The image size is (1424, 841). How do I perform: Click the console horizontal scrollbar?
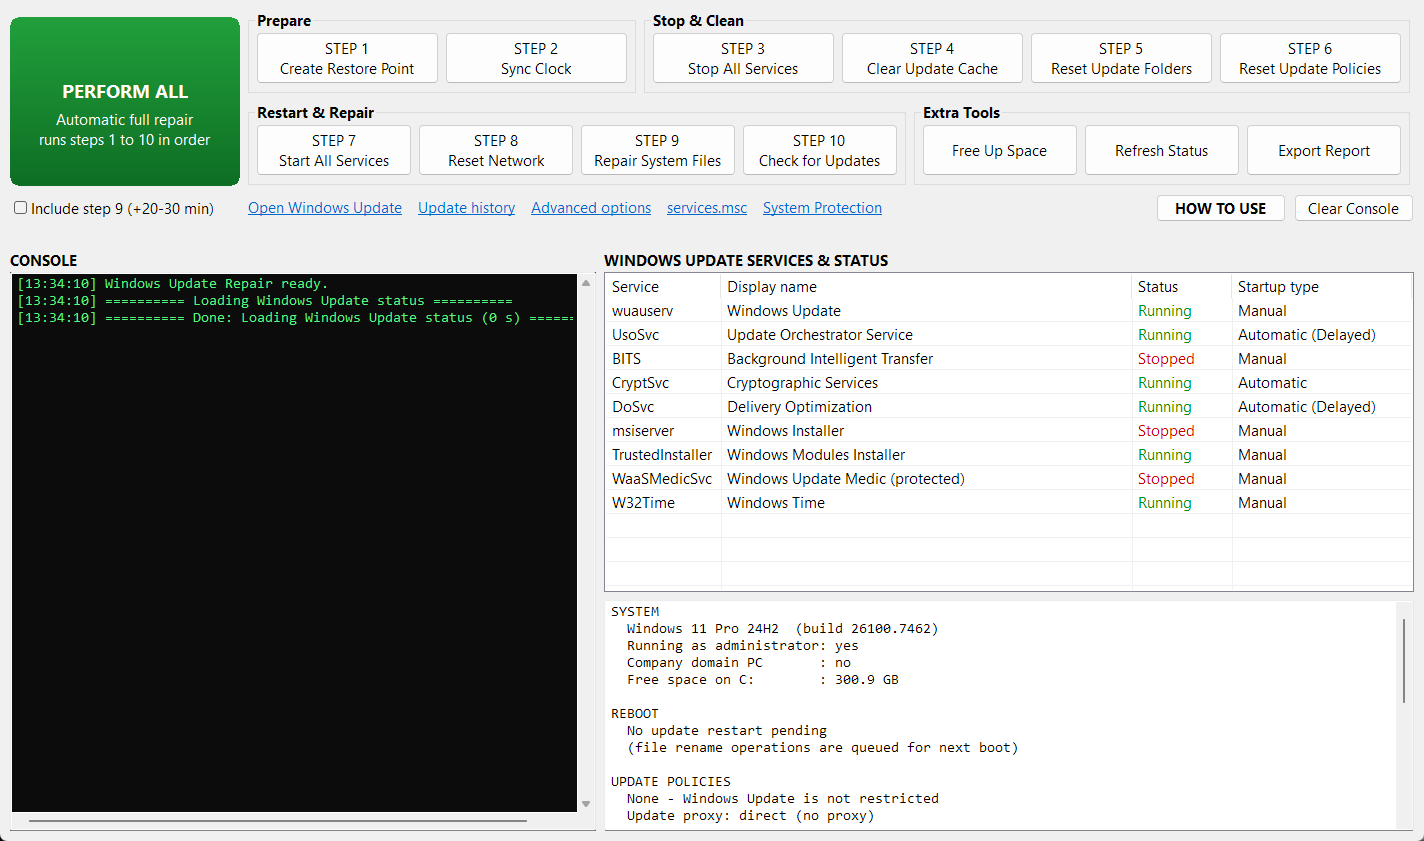coord(278,821)
